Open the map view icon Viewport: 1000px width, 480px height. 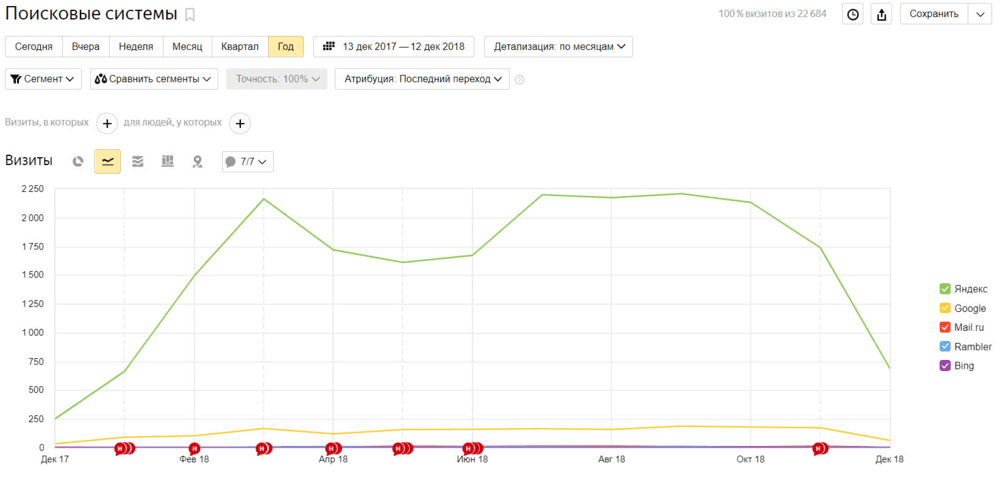point(198,162)
